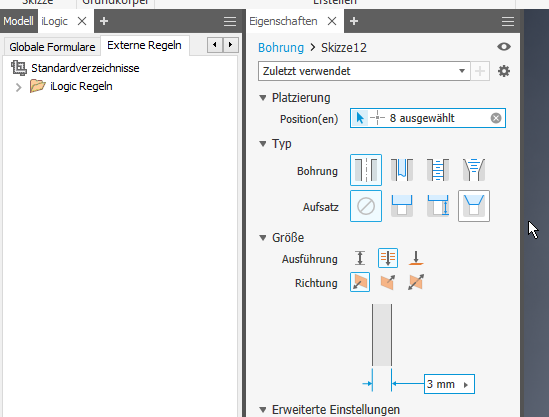The height and width of the screenshot is (417, 549).
Task: Open iLogic panel hamburger menu
Action: click(x=230, y=21)
